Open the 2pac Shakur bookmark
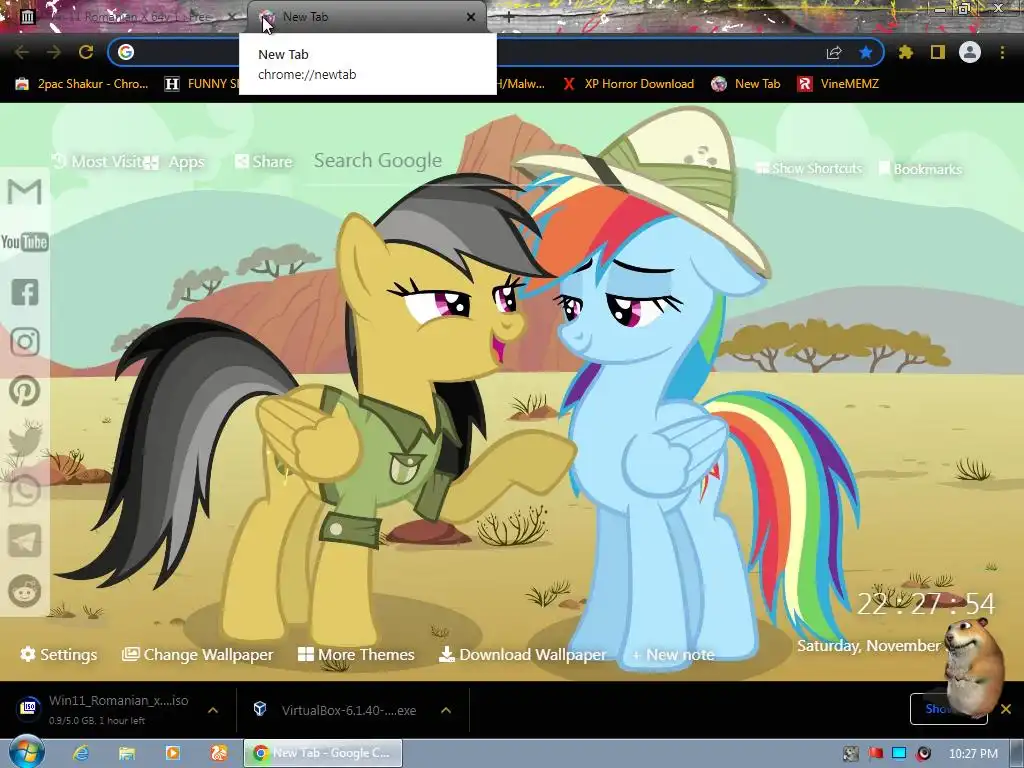The width and height of the screenshot is (1024, 768). click(x=82, y=84)
